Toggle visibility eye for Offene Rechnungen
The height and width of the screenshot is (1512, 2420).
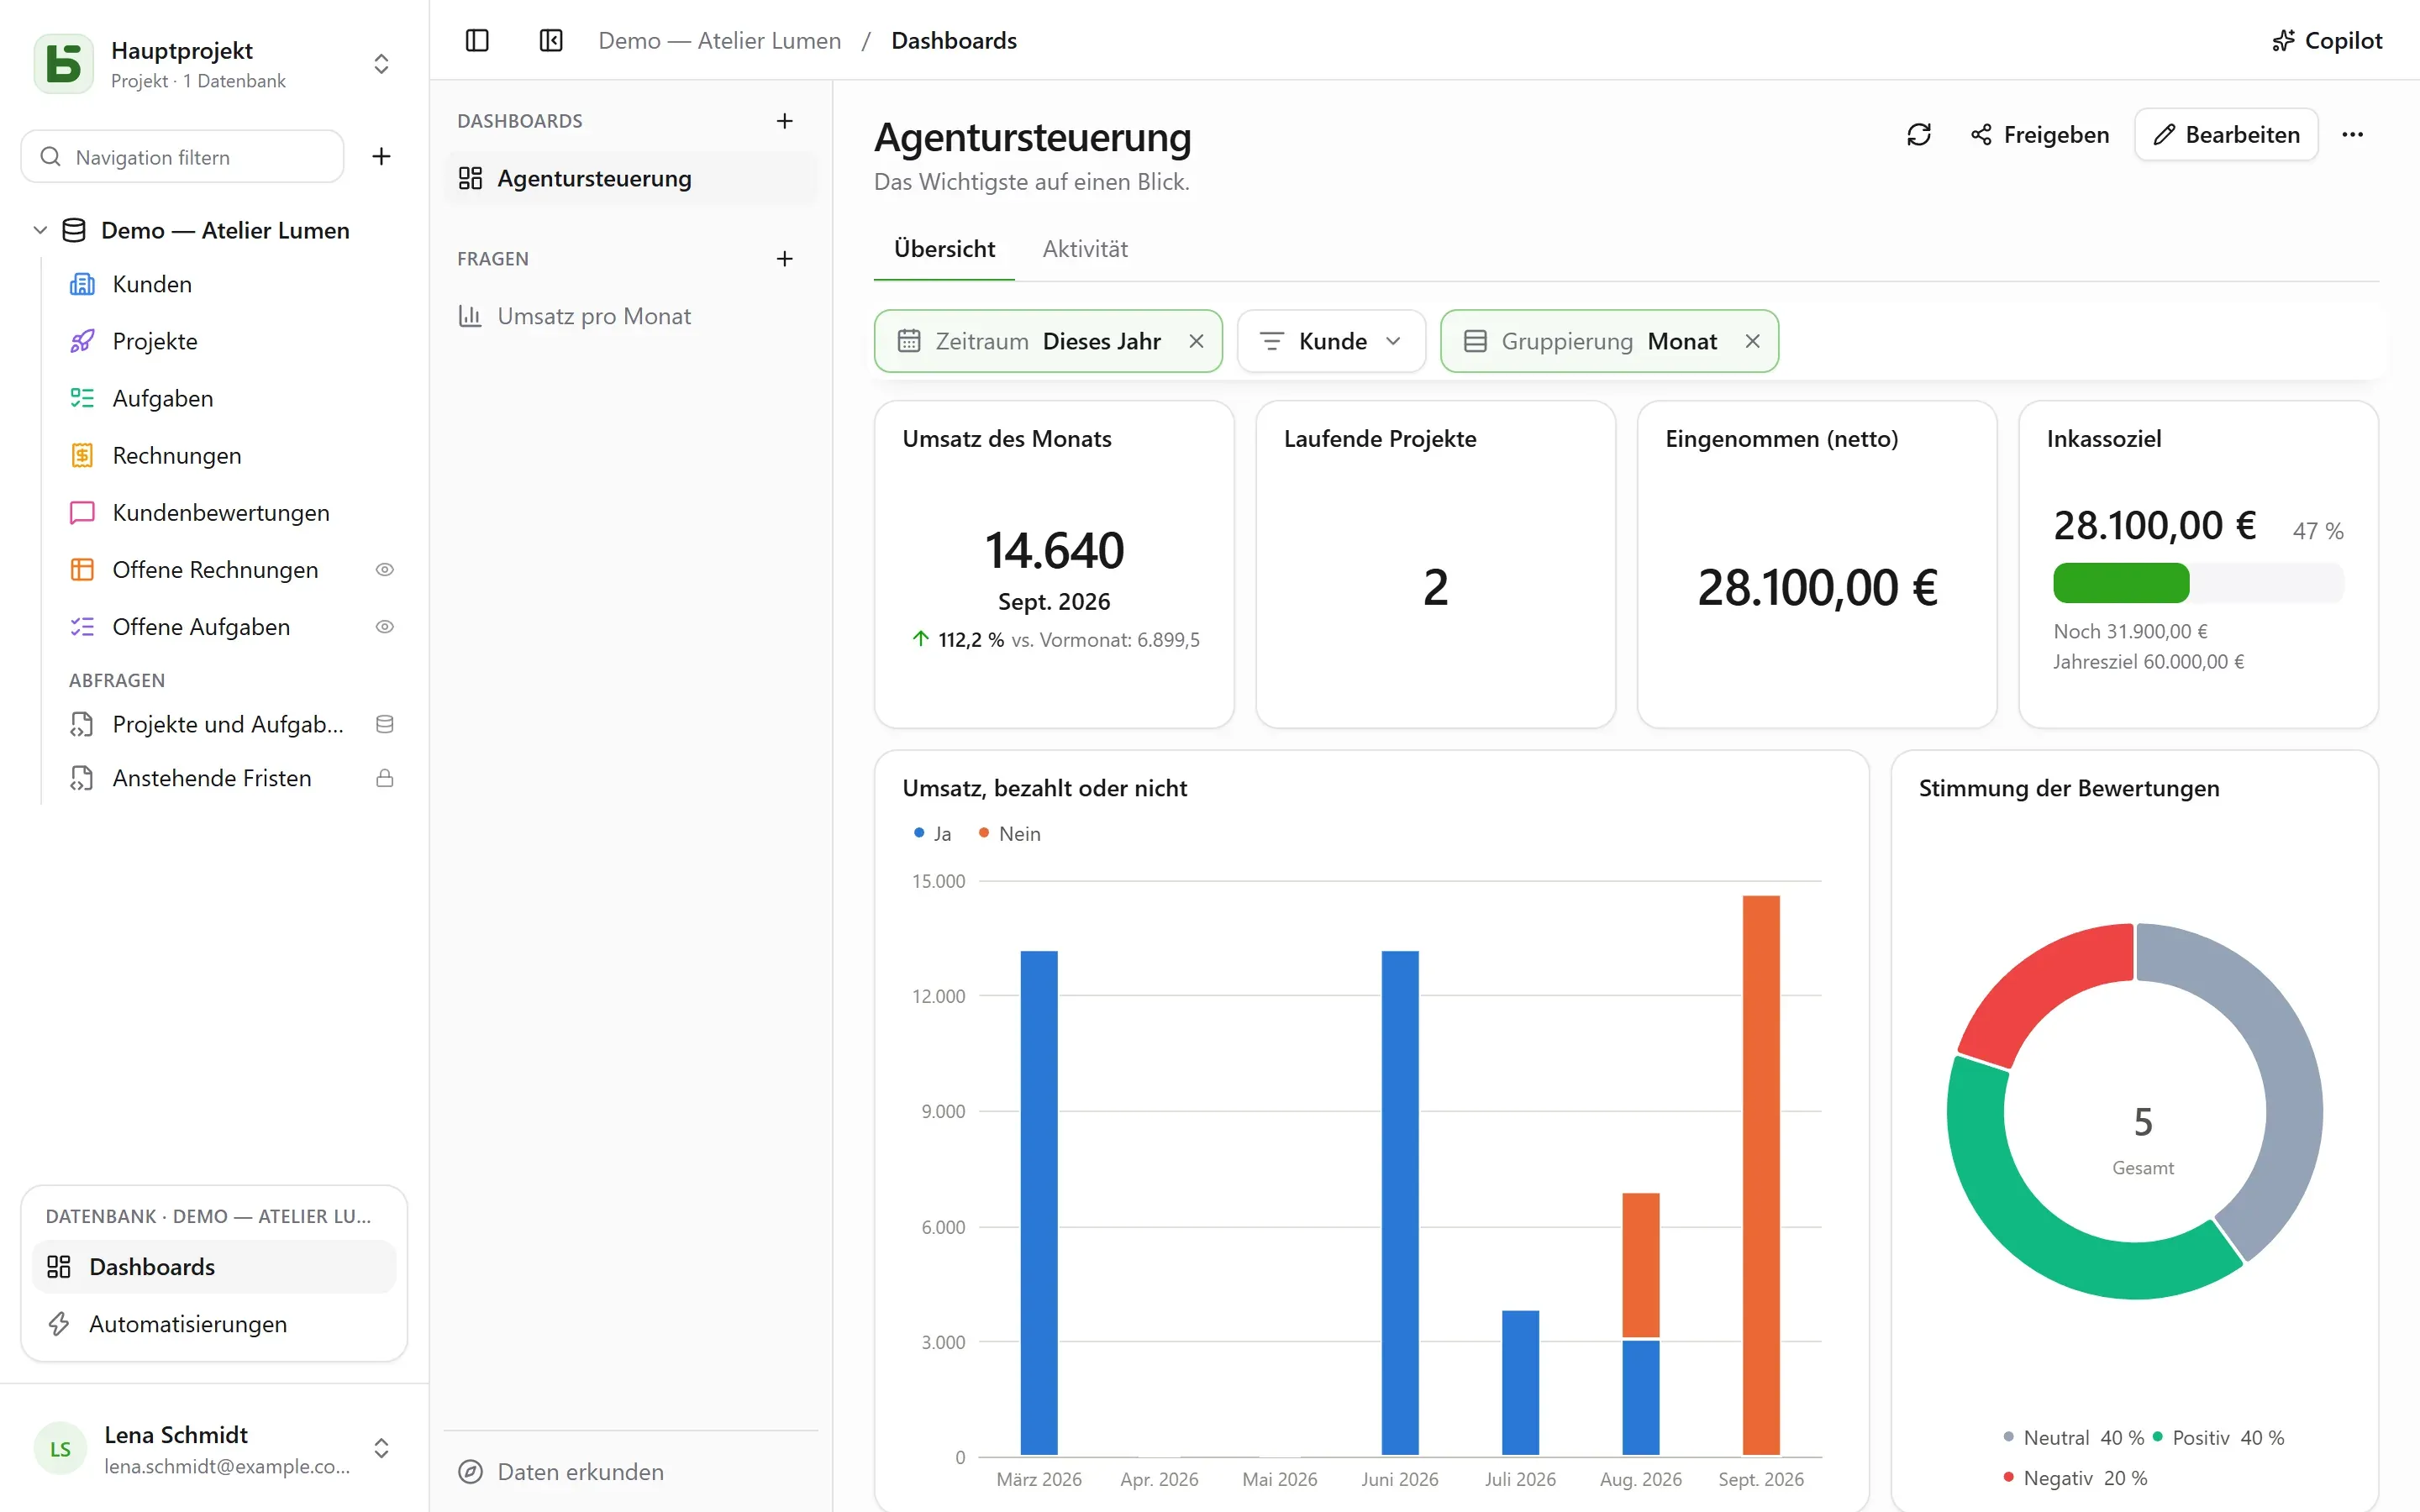point(384,570)
